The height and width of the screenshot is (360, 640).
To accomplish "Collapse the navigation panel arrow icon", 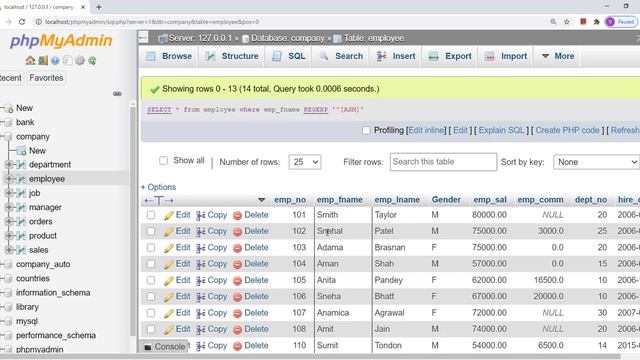I will pyautogui.click(x=143, y=38).
